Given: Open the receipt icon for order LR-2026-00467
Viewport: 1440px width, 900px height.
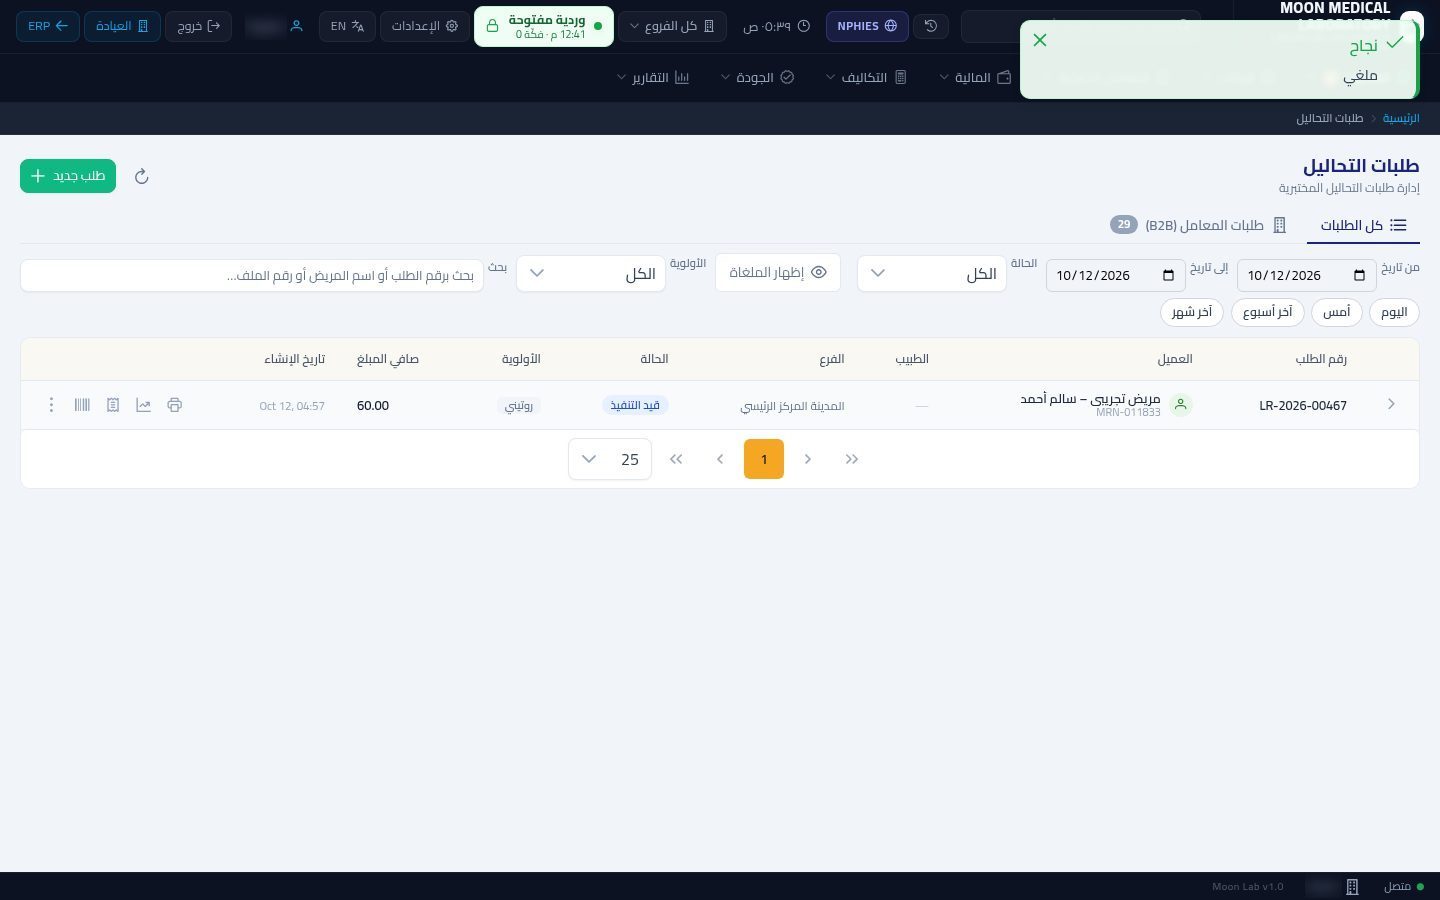Looking at the screenshot, I should (x=113, y=405).
